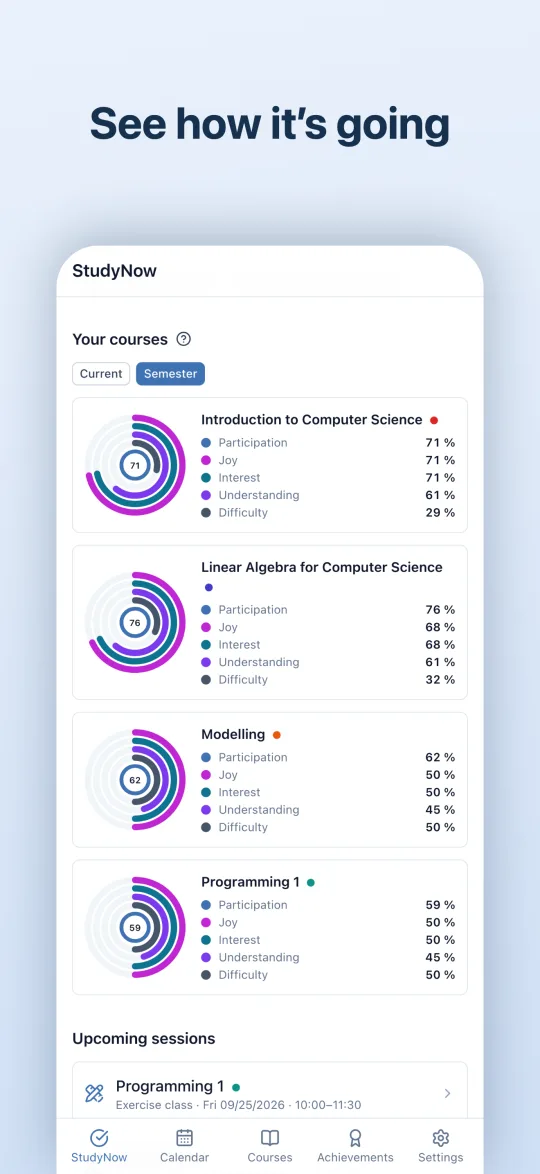Image resolution: width=540 pixels, height=1174 pixels.
Task: Click the orange dot beside Modelling
Action: pos(276,734)
